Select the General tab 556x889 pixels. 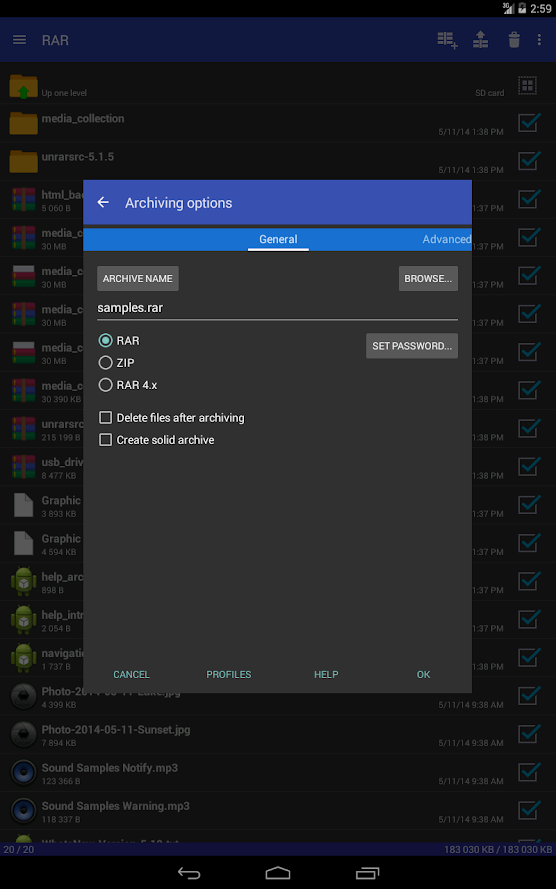[278, 239]
